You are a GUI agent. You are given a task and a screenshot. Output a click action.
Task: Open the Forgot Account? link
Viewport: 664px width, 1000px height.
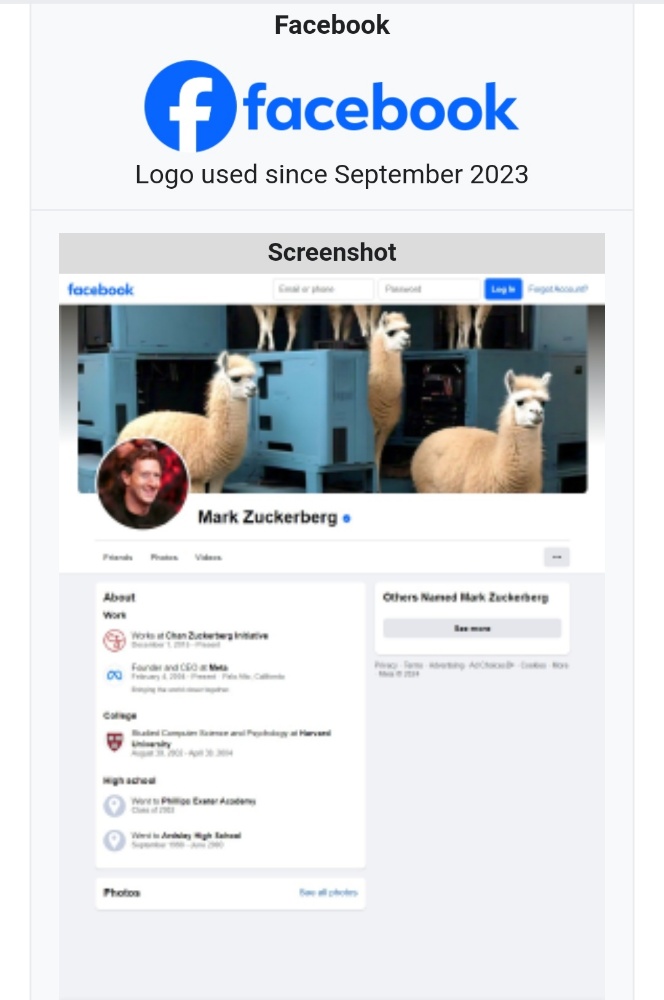pos(557,289)
